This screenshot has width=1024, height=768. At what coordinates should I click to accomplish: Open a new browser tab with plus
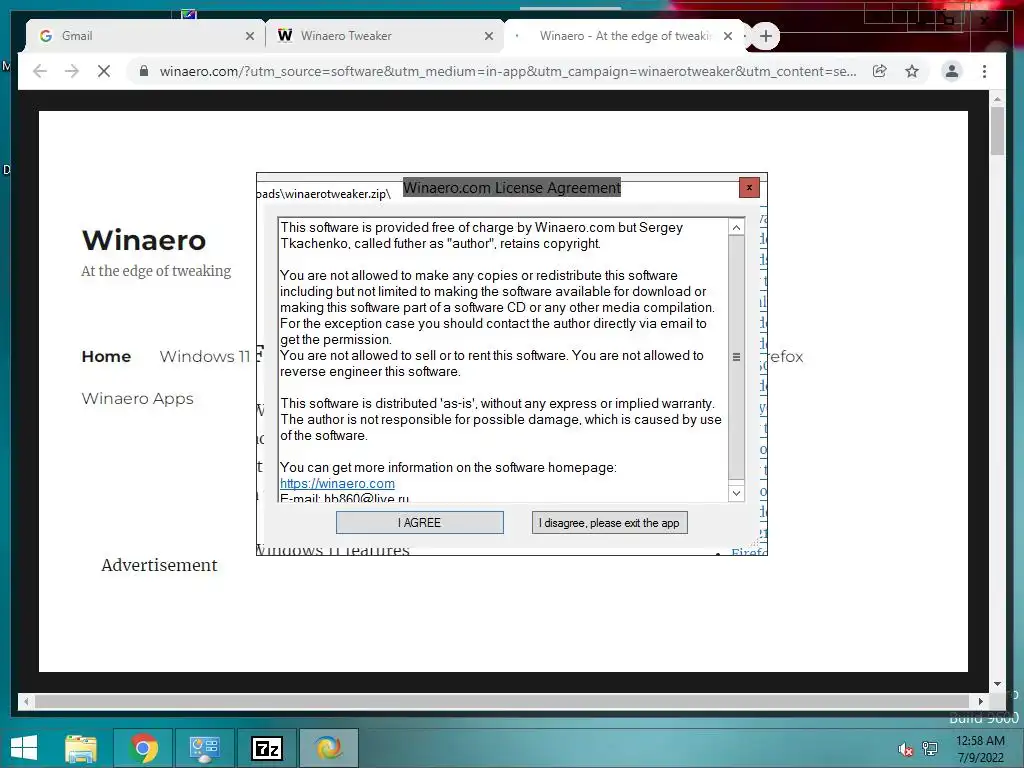pos(766,36)
